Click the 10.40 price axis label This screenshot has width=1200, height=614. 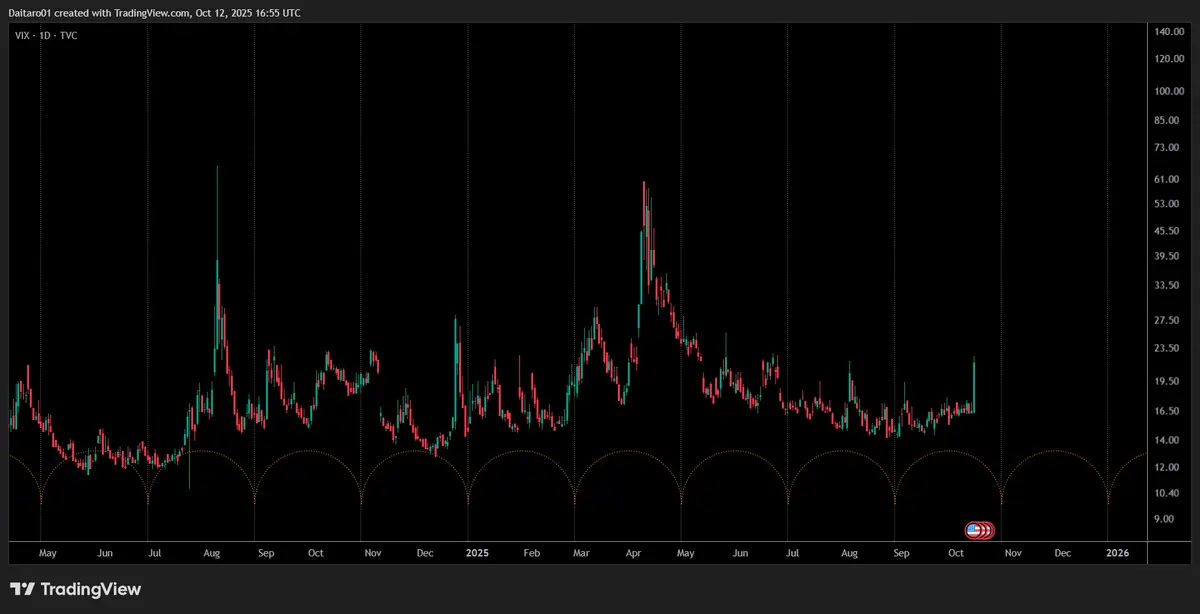tap(1167, 493)
